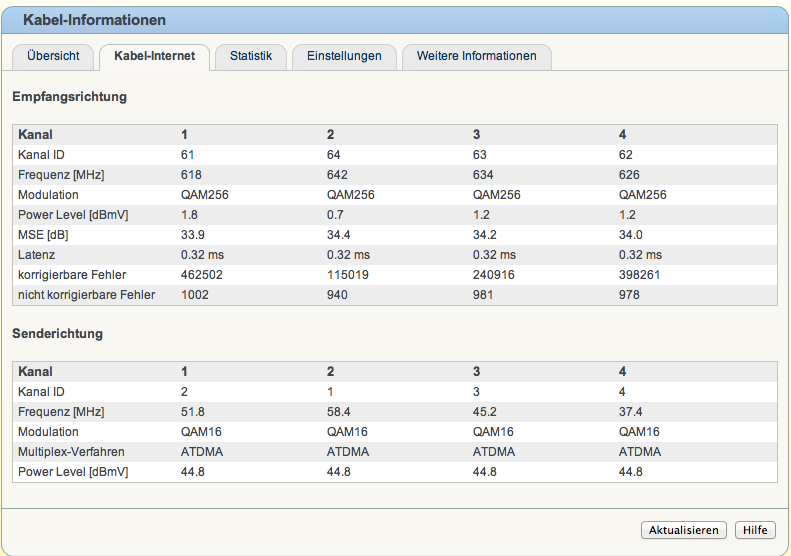Click the downstream Kanal ID 61
The height and width of the screenshot is (556, 791).
pyautogui.click(x=187, y=155)
